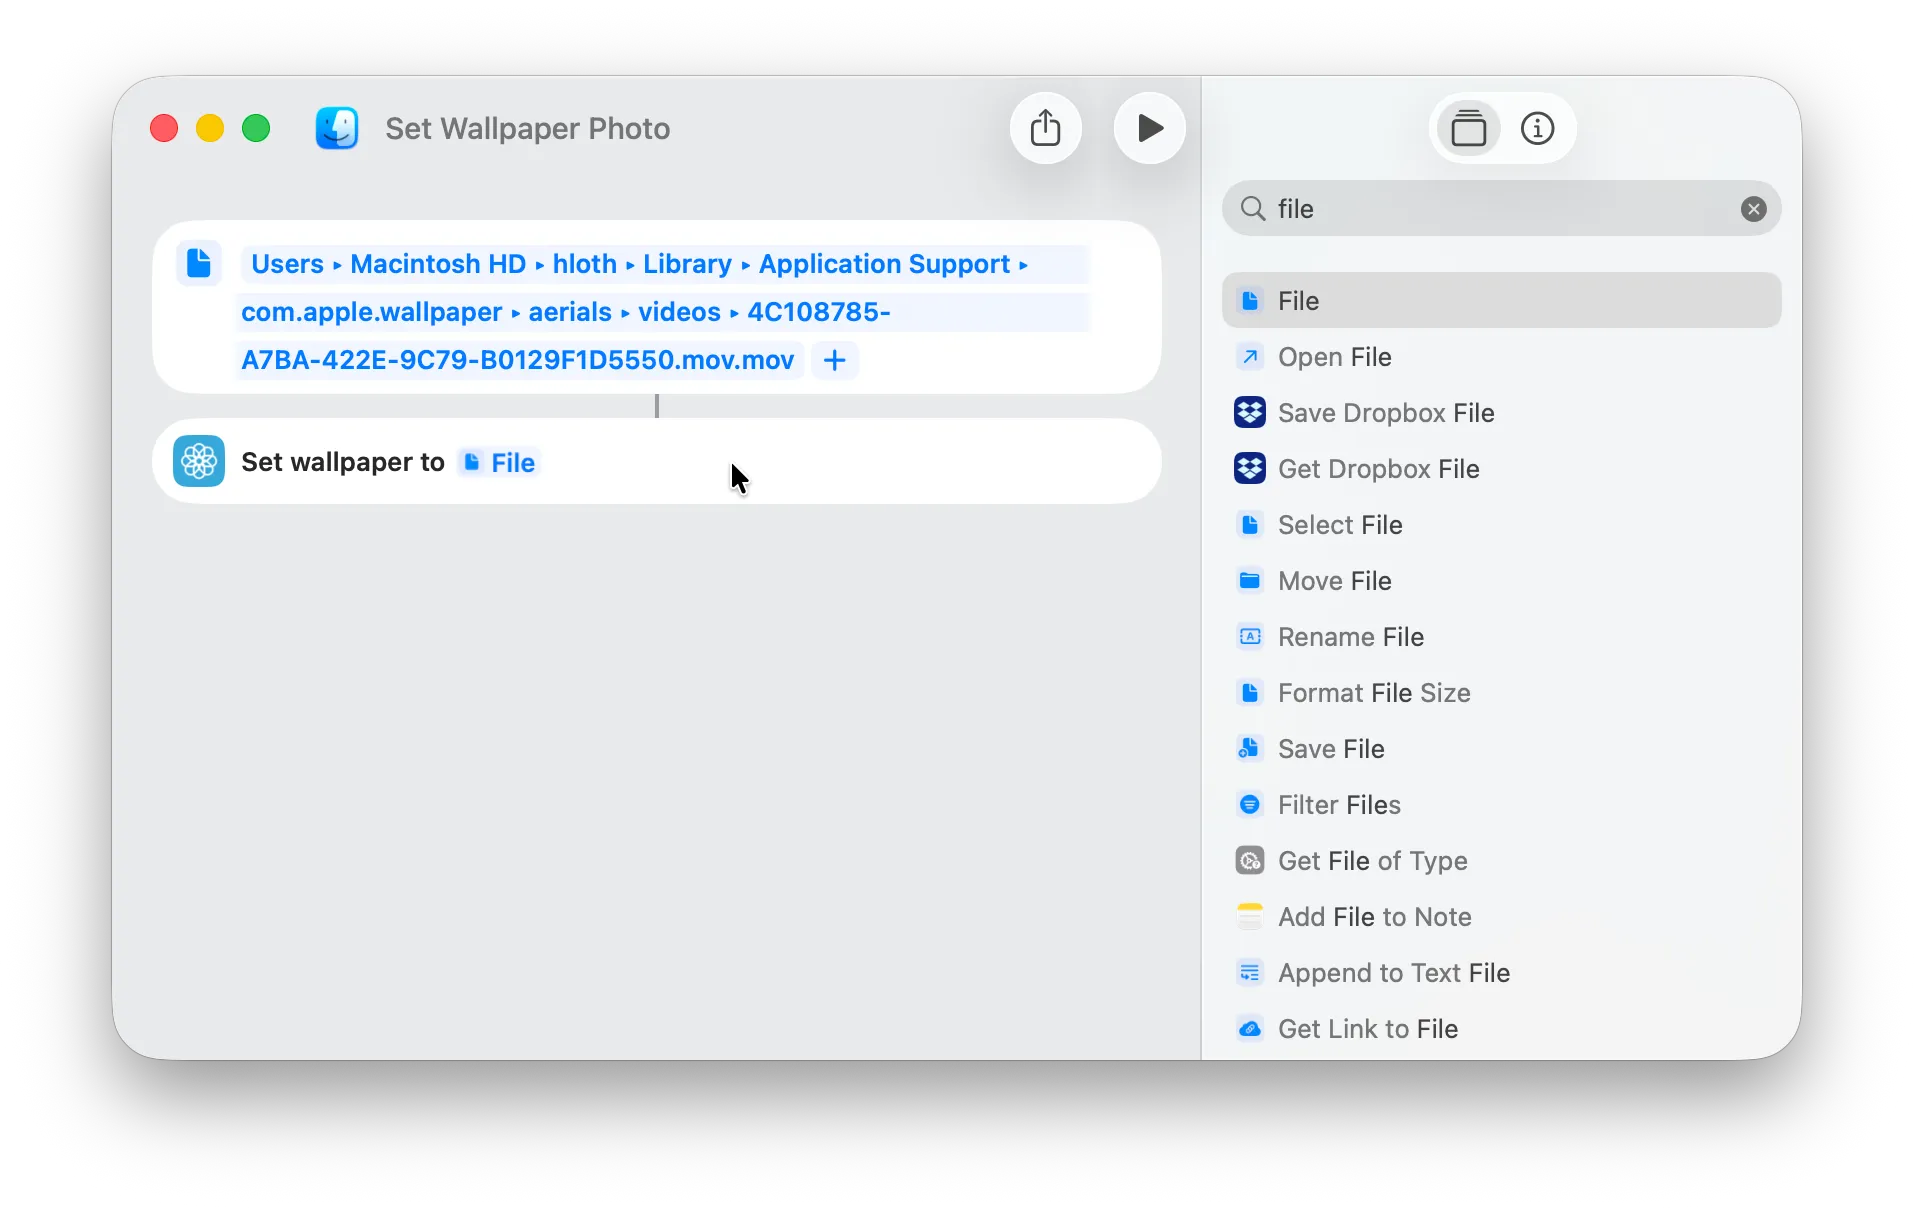The image size is (1914, 1208).
Task: Choose the 'Get File of Type' action
Action: click(x=1501, y=861)
